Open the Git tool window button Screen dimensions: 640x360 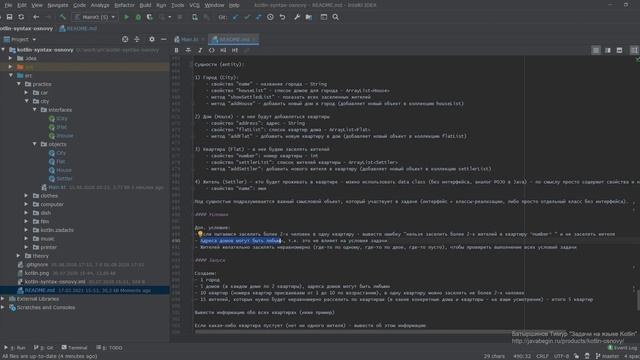tap(44, 348)
